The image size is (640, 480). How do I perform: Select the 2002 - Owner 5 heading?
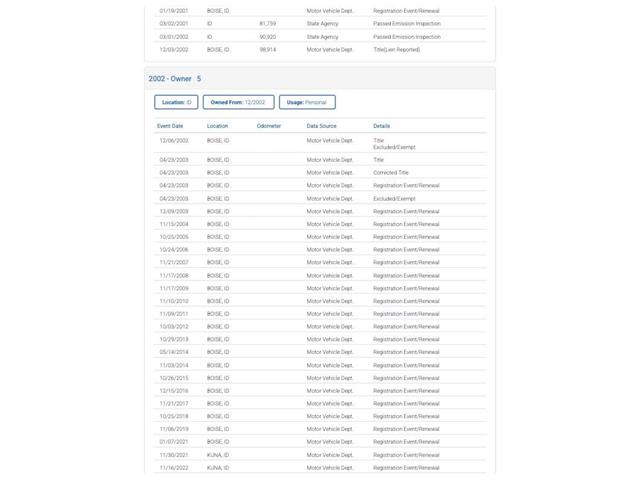(175, 79)
